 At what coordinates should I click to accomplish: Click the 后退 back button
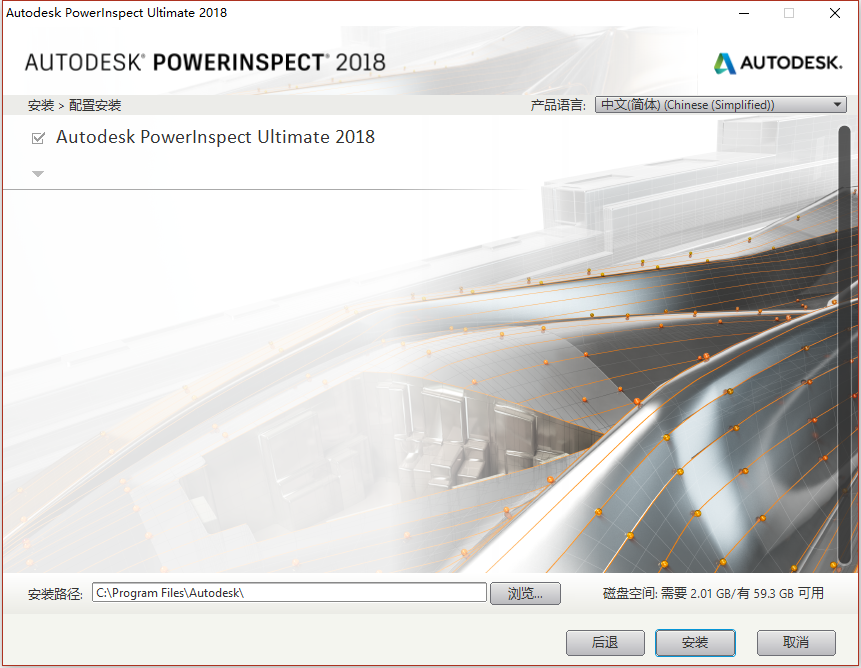[605, 642]
